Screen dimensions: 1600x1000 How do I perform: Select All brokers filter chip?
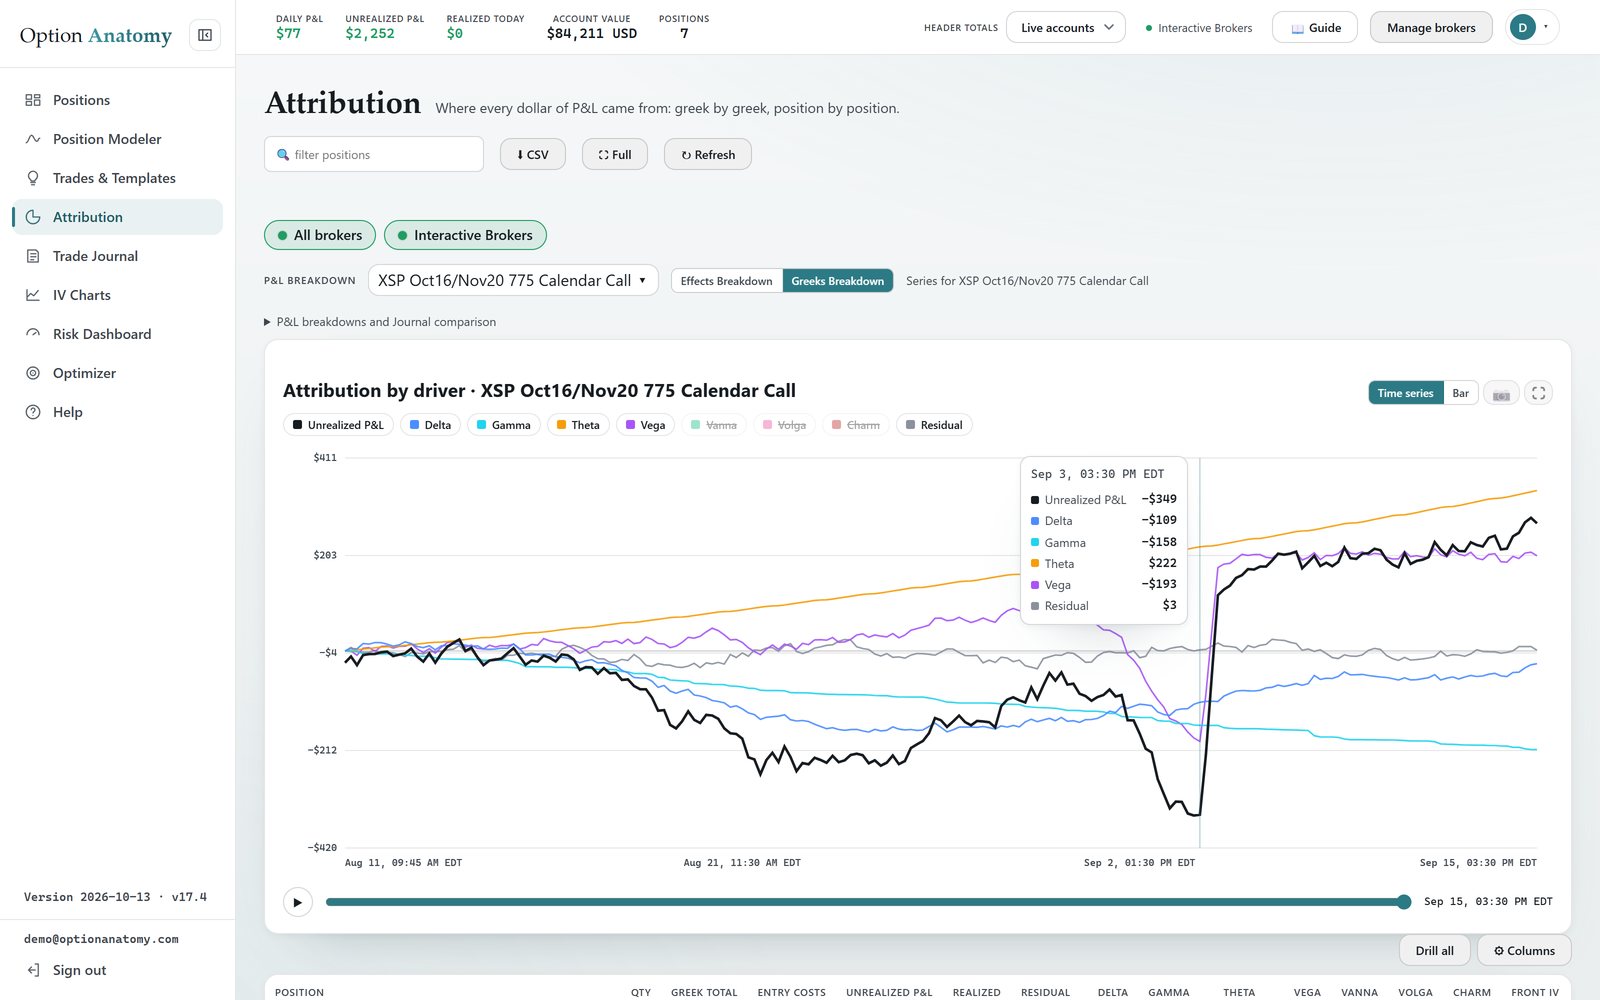320,235
